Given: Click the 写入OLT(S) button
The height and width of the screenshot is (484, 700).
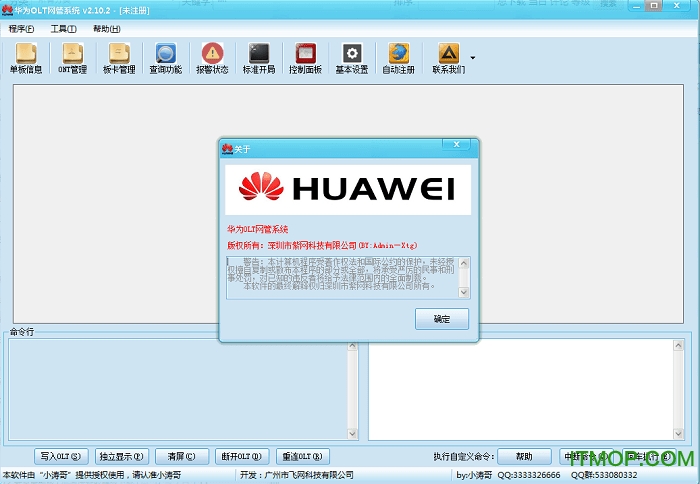Looking at the screenshot, I should pyautogui.click(x=61, y=456).
